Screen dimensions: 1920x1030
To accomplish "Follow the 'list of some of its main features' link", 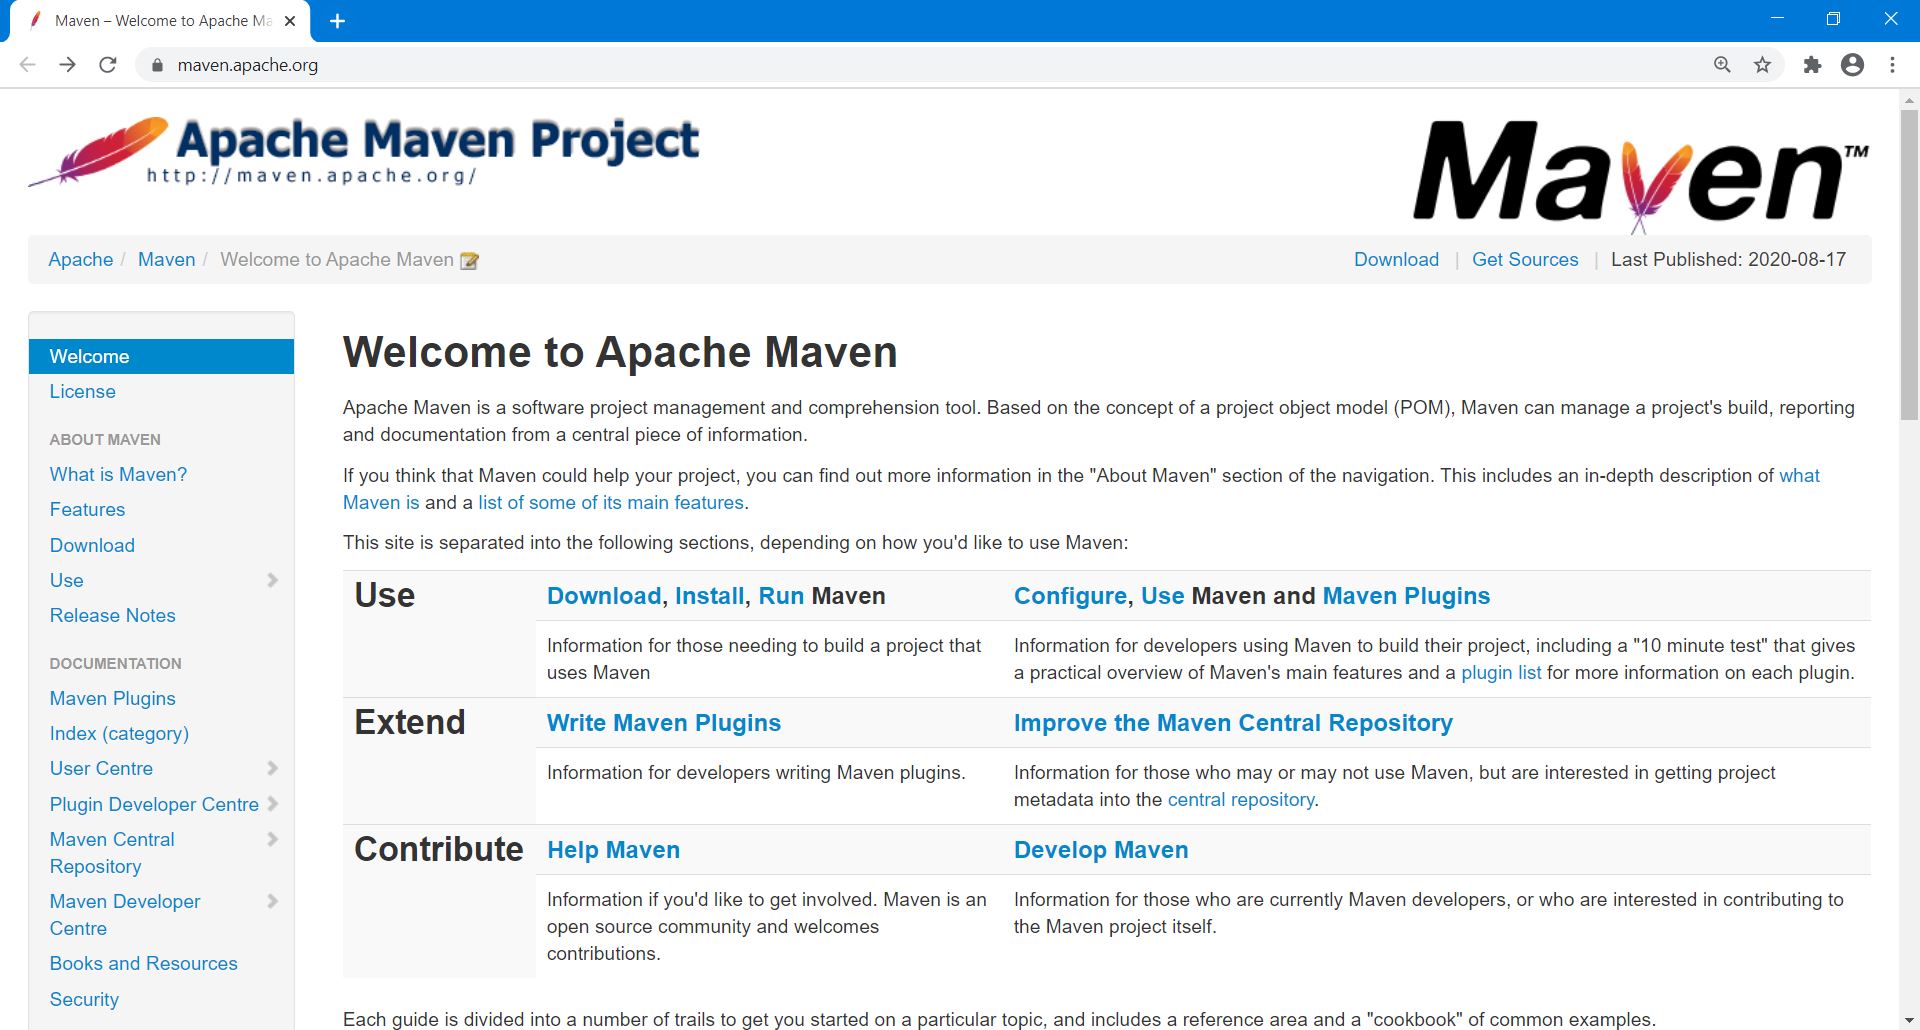I will (611, 503).
